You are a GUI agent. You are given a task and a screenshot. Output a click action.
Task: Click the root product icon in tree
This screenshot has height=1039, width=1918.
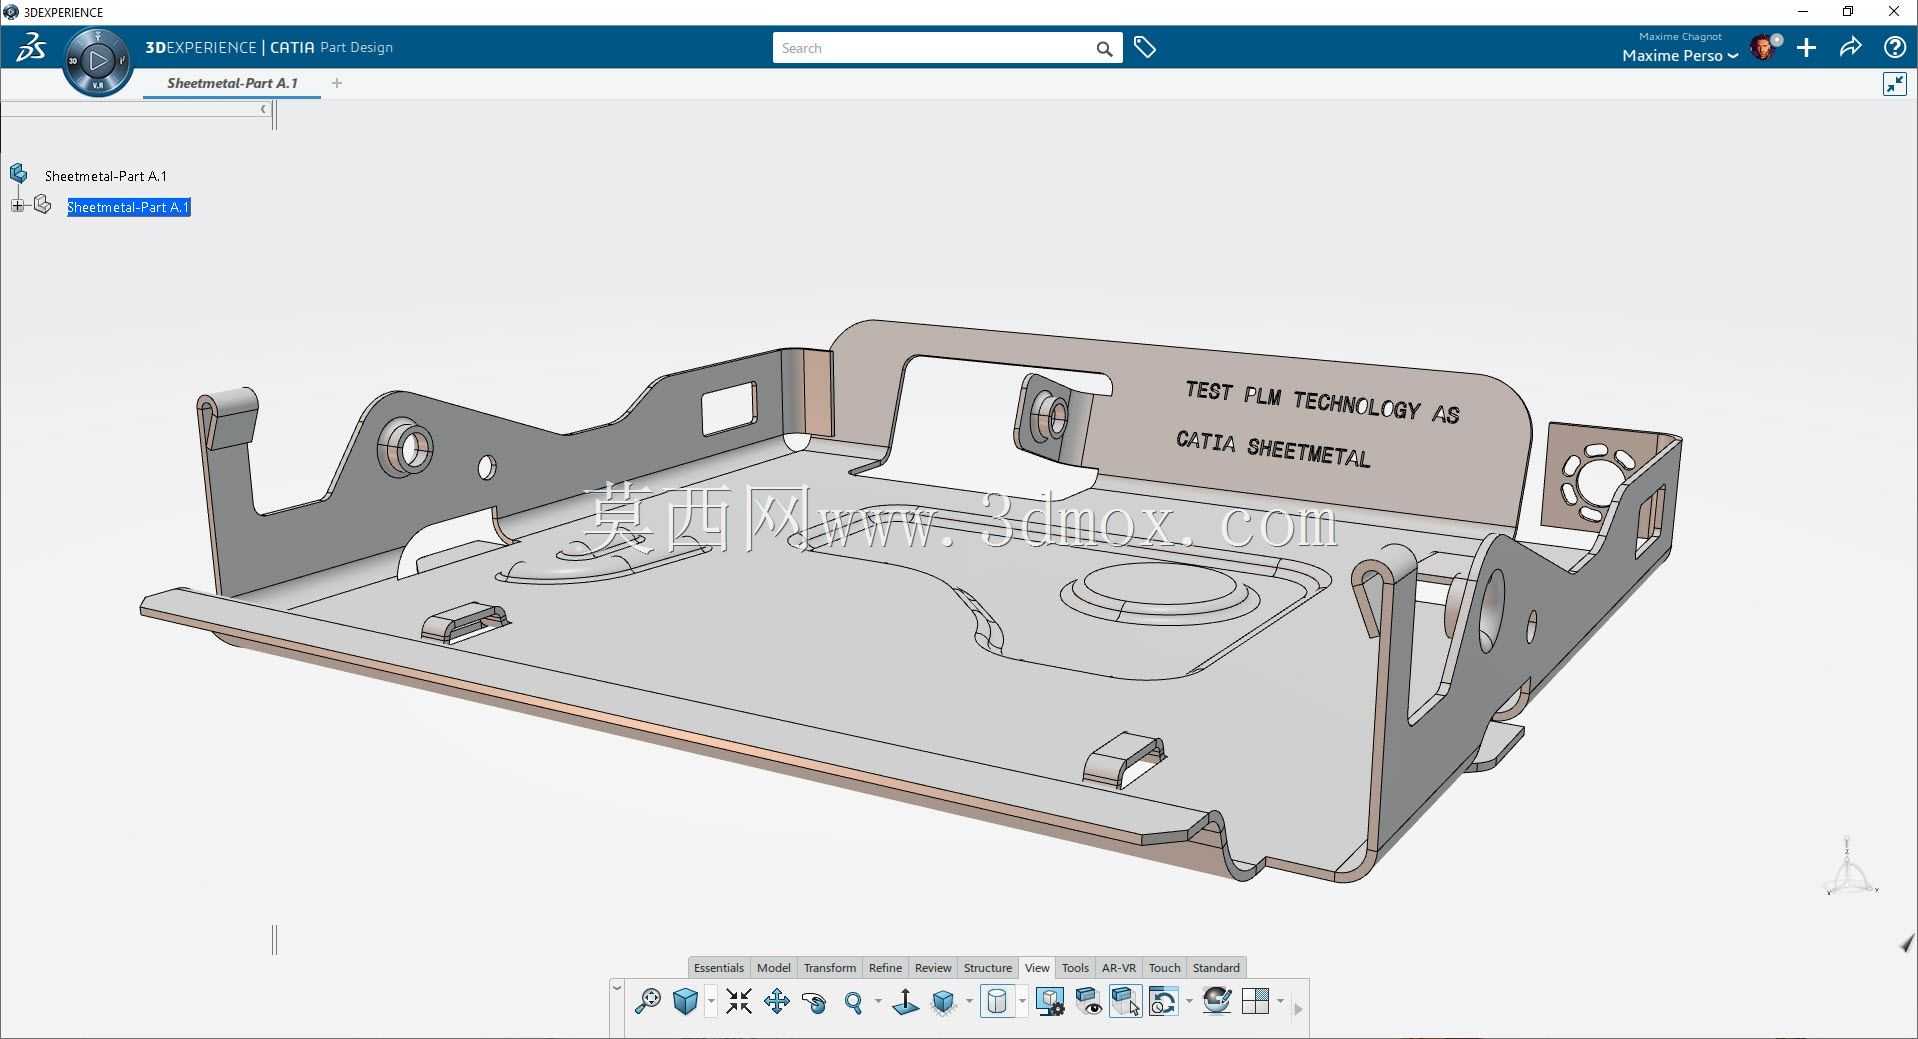19,174
